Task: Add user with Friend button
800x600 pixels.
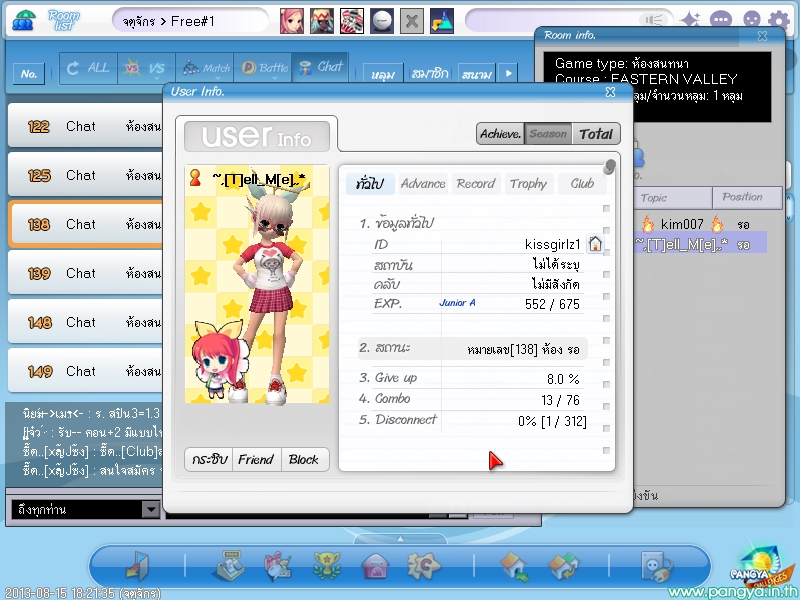Action: pyautogui.click(x=256, y=460)
